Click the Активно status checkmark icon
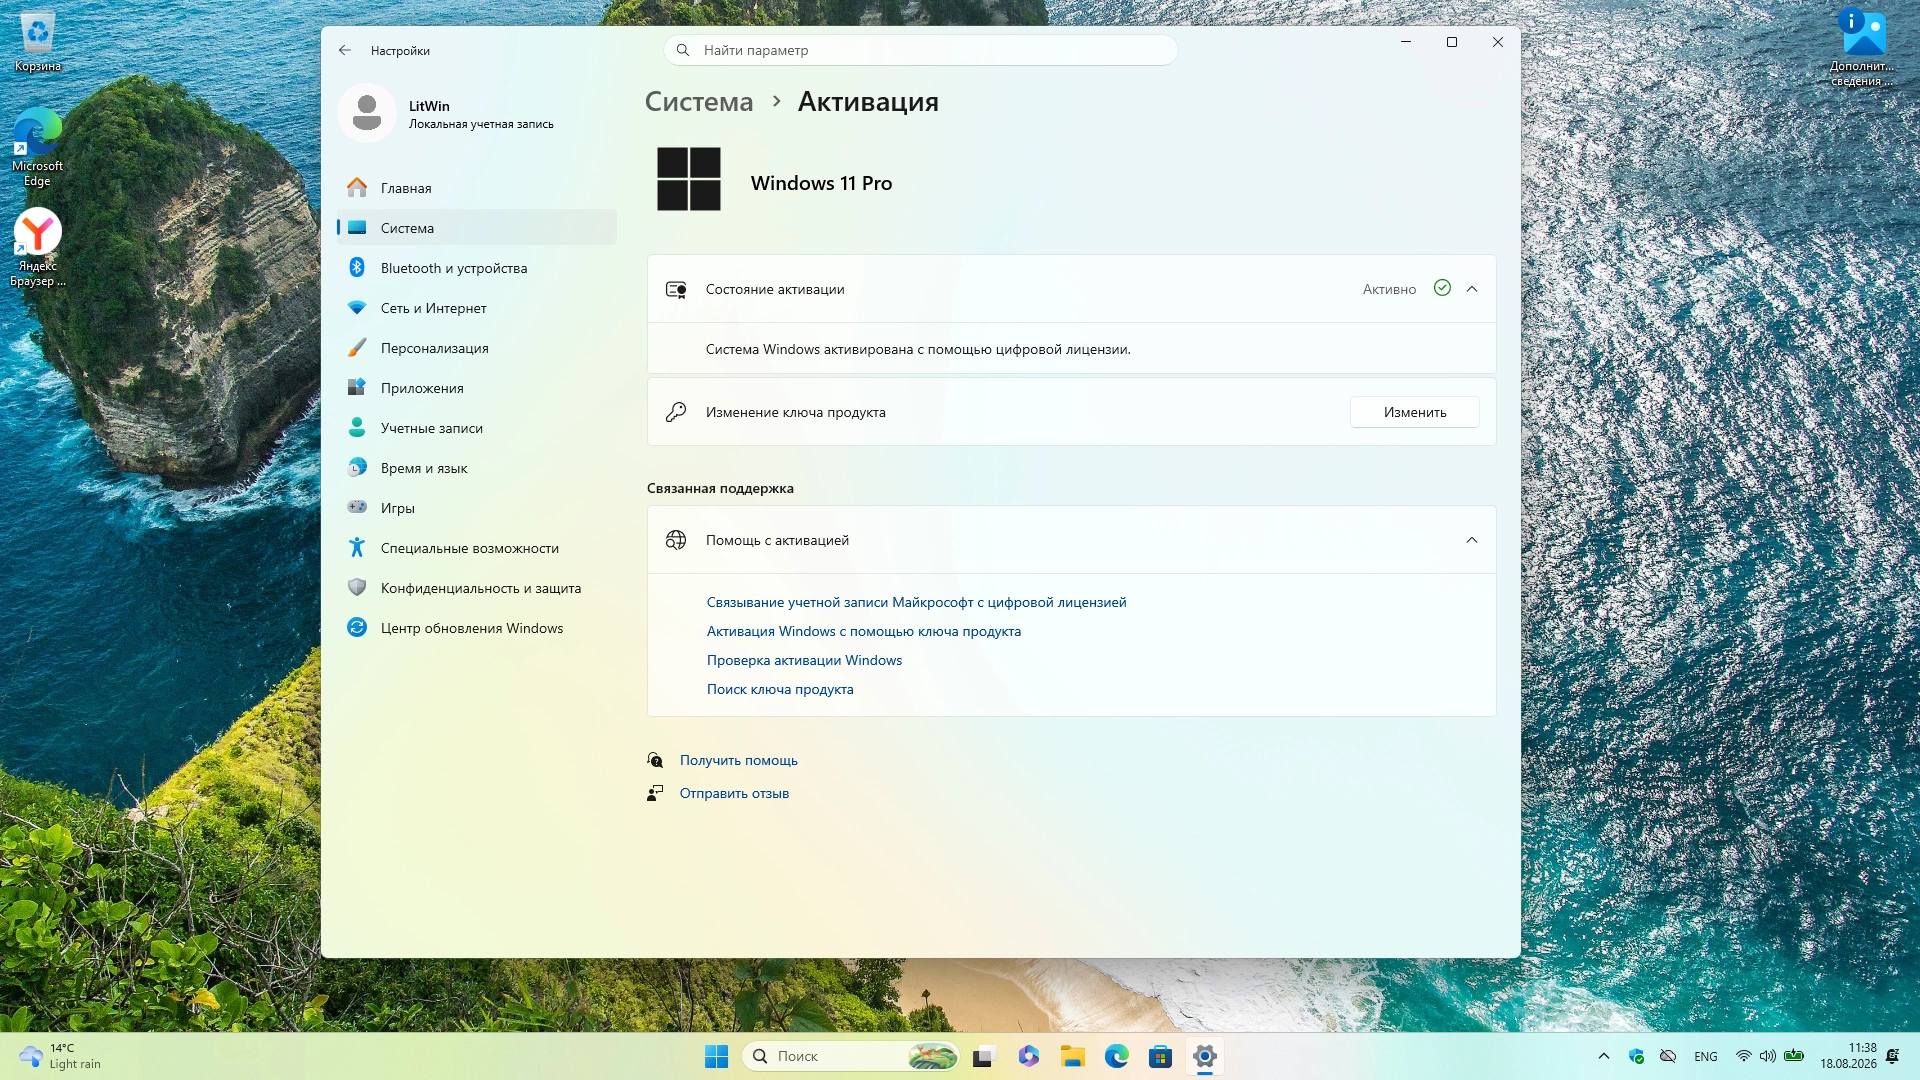1920x1080 pixels. point(1442,288)
